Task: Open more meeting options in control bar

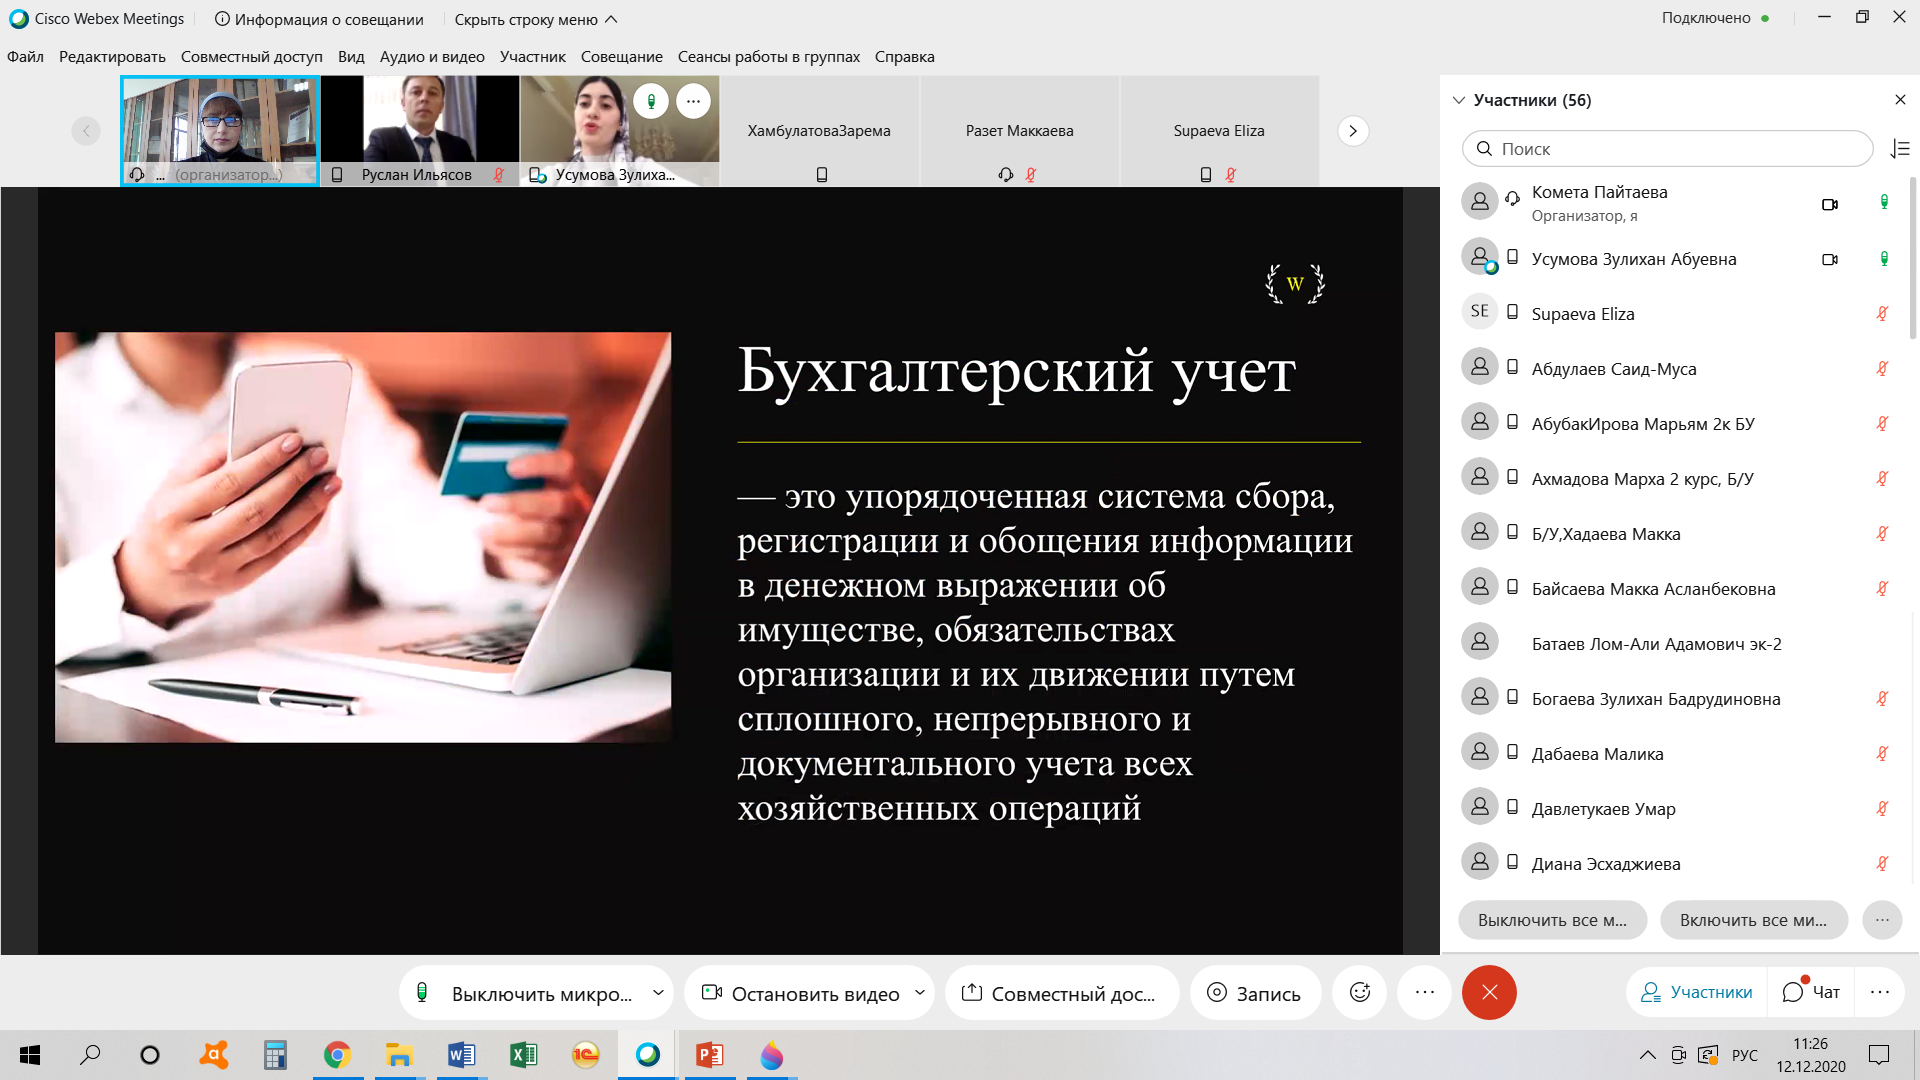Action: pos(1425,993)
